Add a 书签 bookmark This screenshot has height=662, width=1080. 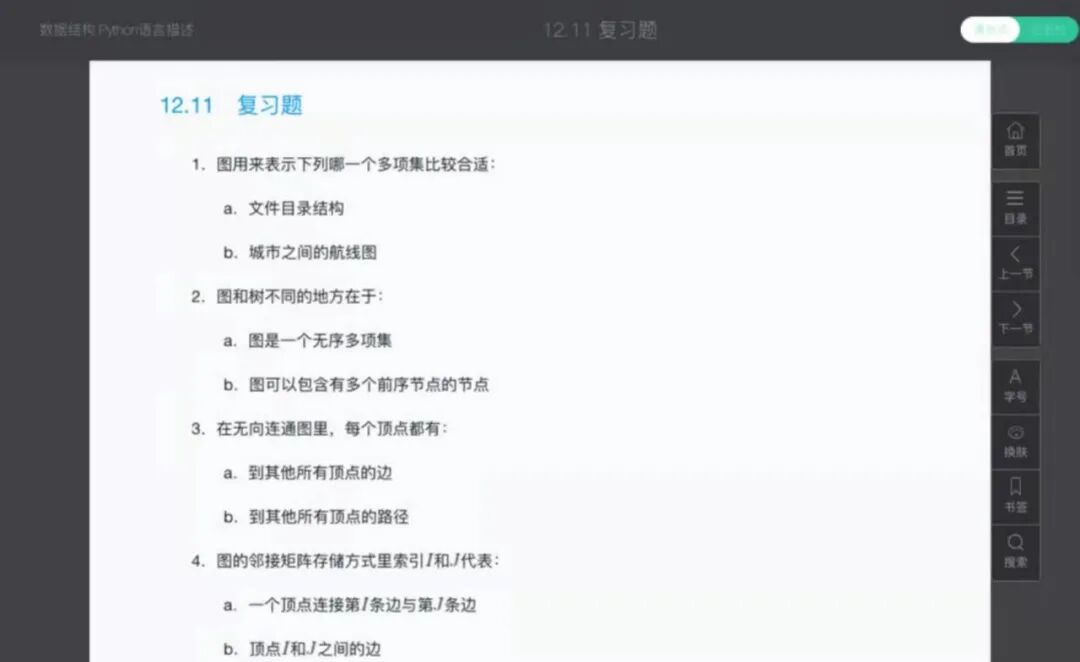(x=1015, y=497)
